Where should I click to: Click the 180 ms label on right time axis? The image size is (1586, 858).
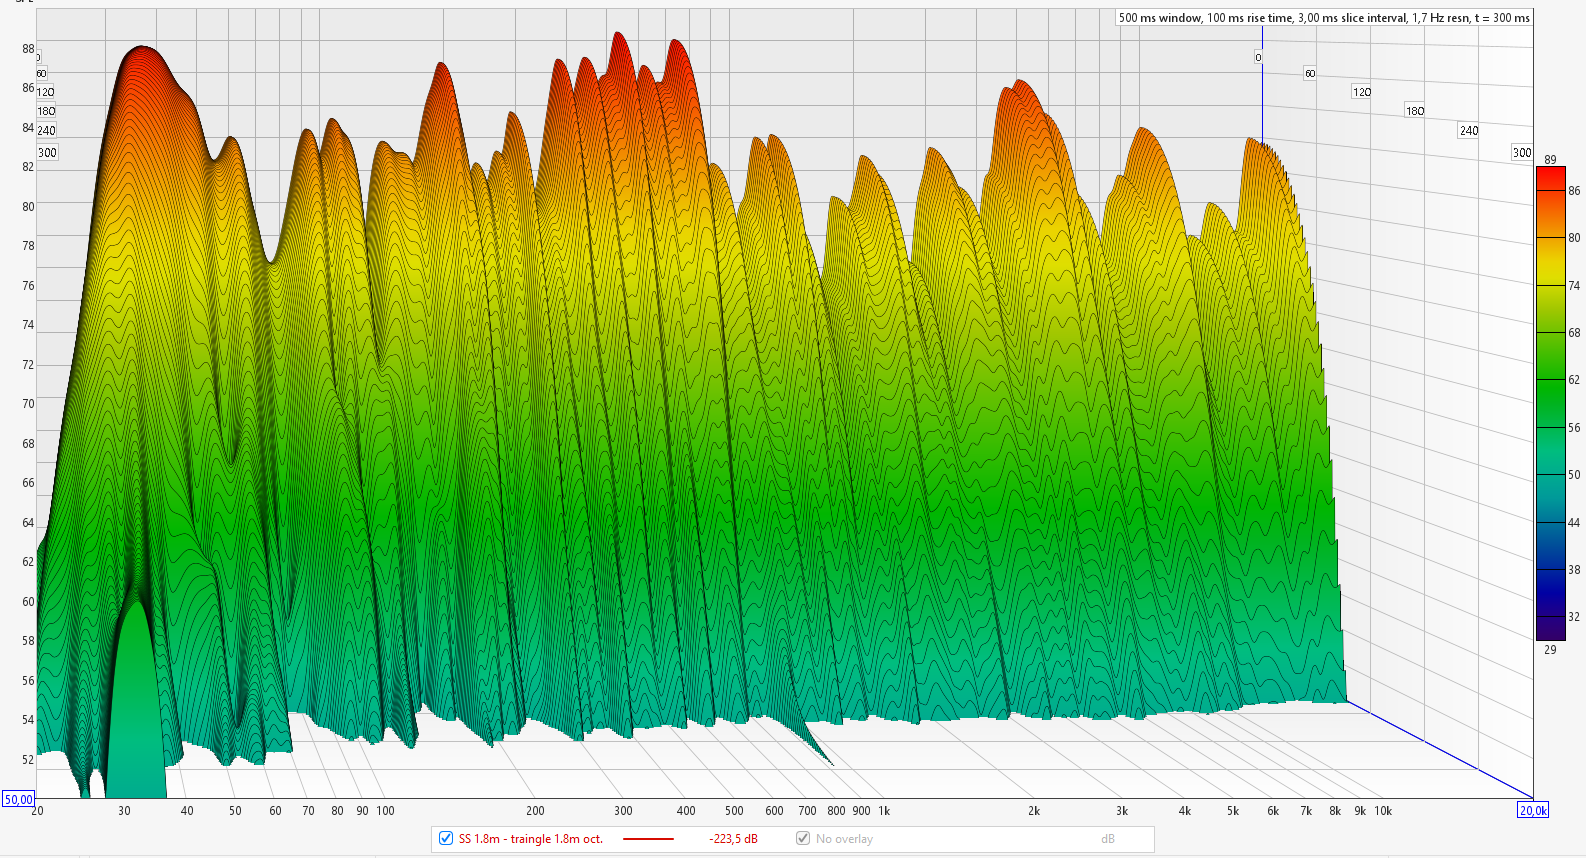tap(1414, 111)
